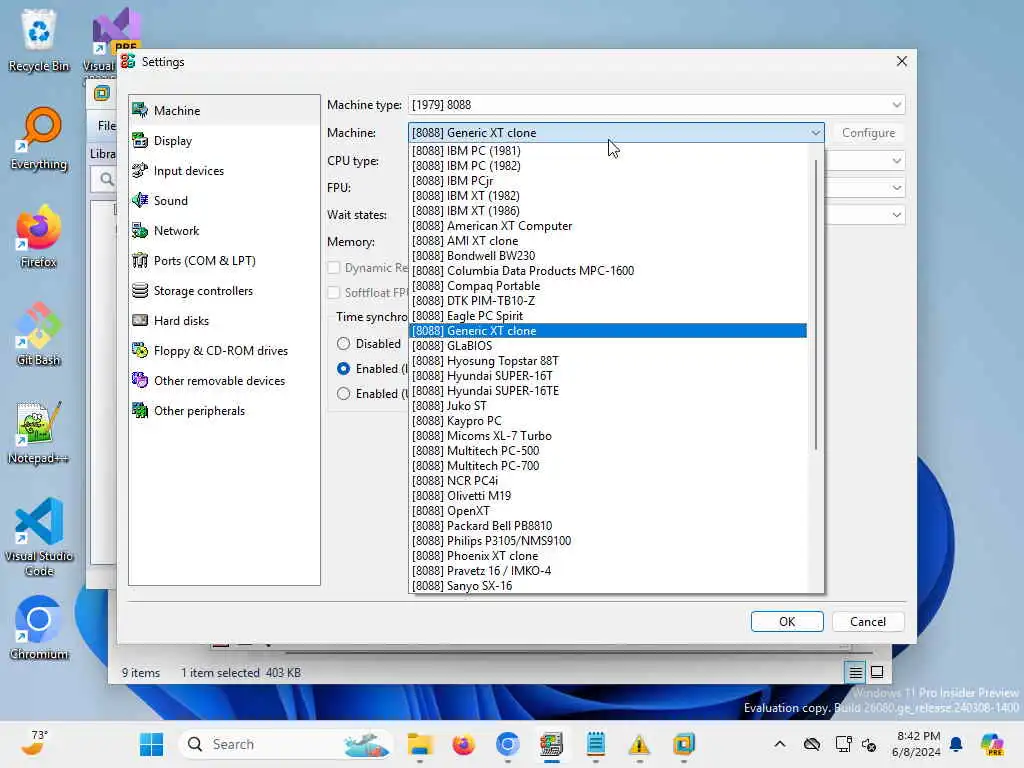Toggle the Dynamic Recompiler checkbox
This screenshot has height=768, width=1024.
334,268
